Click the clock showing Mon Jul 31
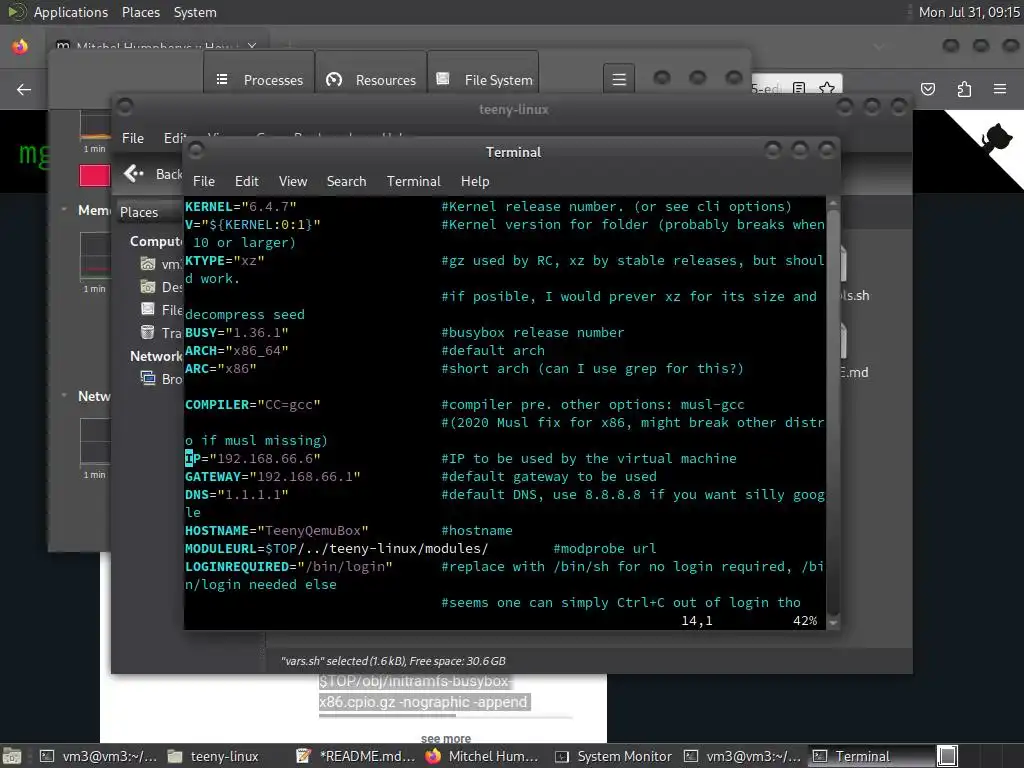 [x=969, y=12]
